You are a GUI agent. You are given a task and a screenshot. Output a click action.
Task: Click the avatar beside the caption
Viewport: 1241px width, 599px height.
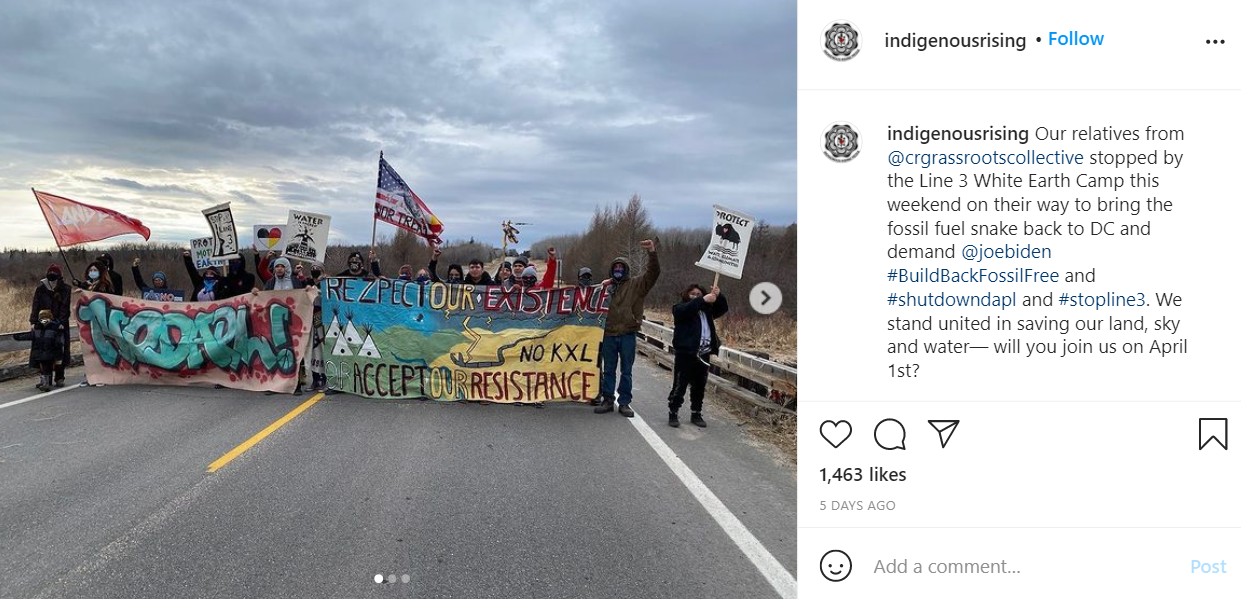841,142
